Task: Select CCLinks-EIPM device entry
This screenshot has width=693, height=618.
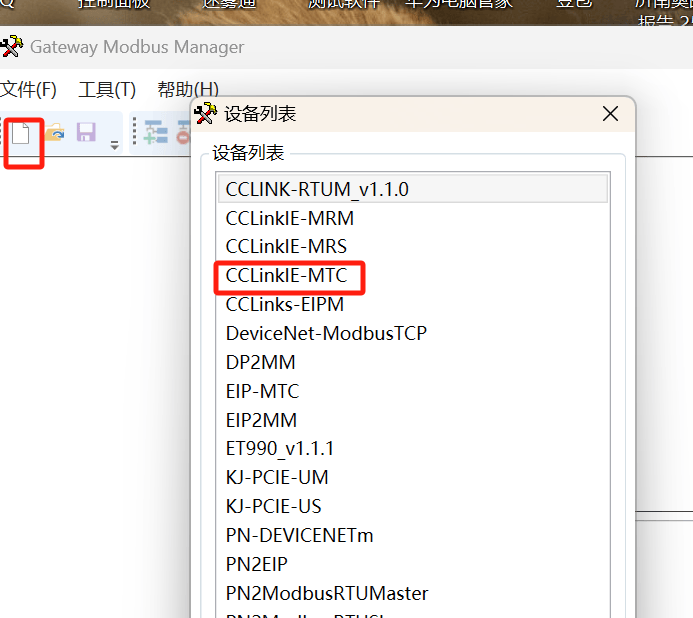Action: 413,305
